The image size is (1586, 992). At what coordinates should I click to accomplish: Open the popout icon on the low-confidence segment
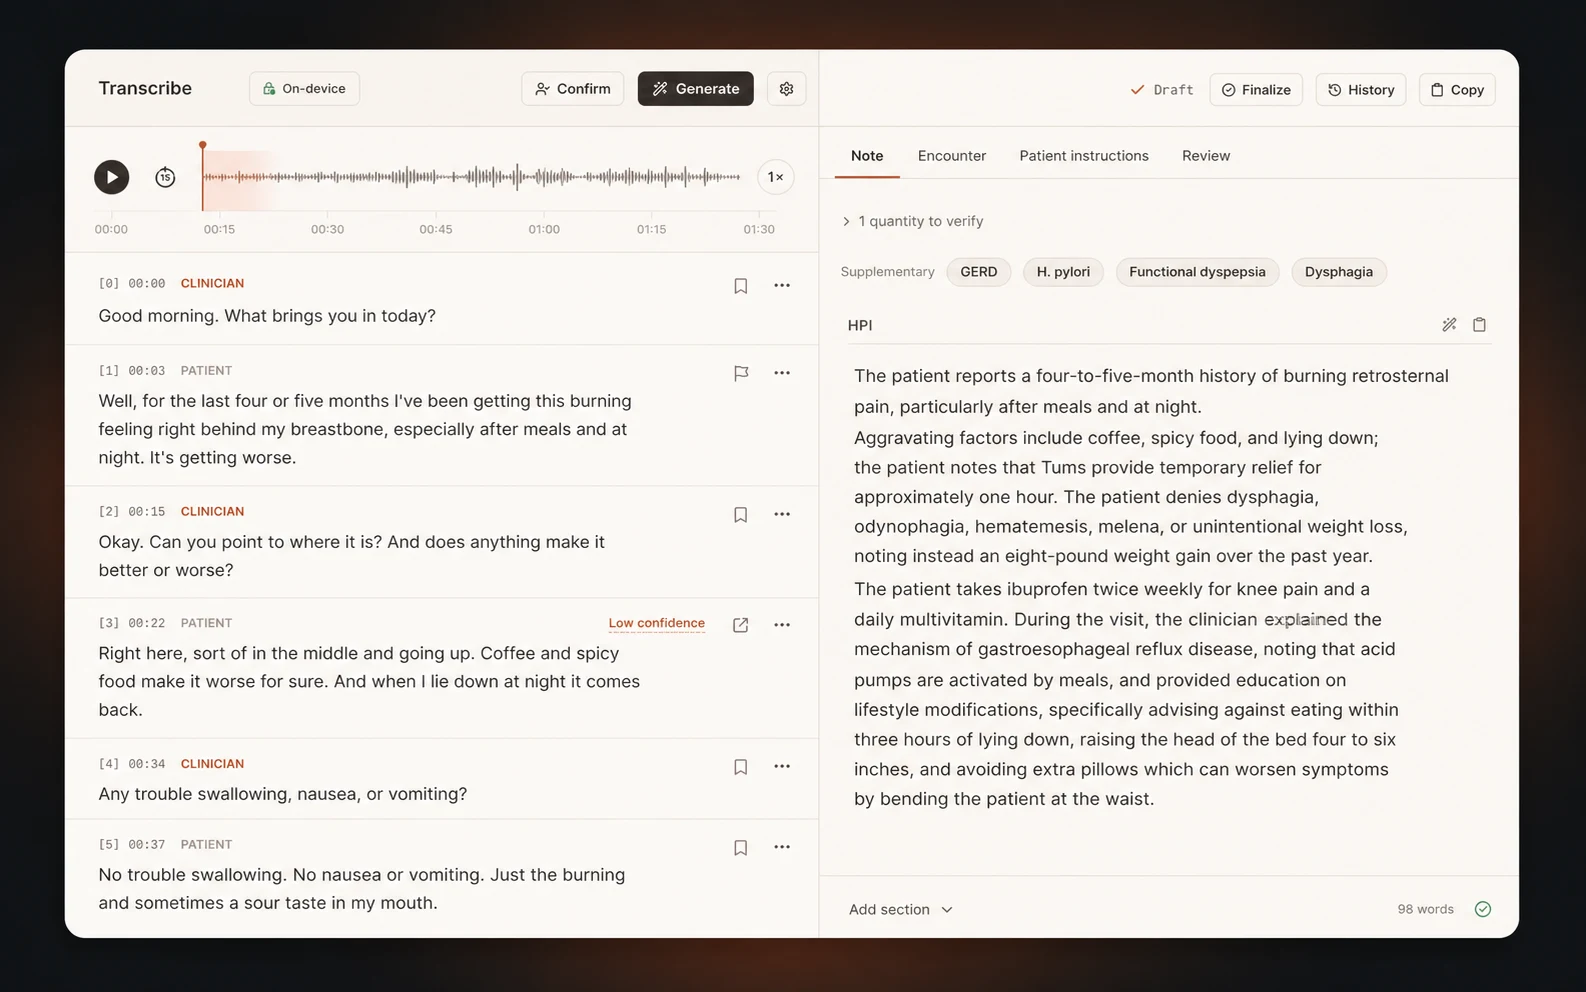741,625
